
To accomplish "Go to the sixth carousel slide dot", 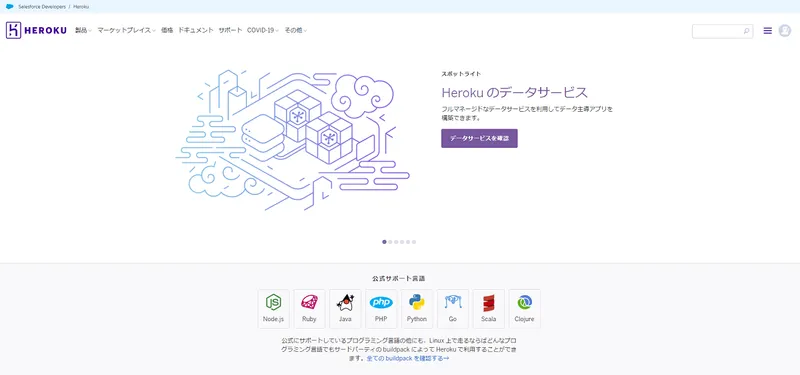I will pyautogui.click(x=414, y=242).
